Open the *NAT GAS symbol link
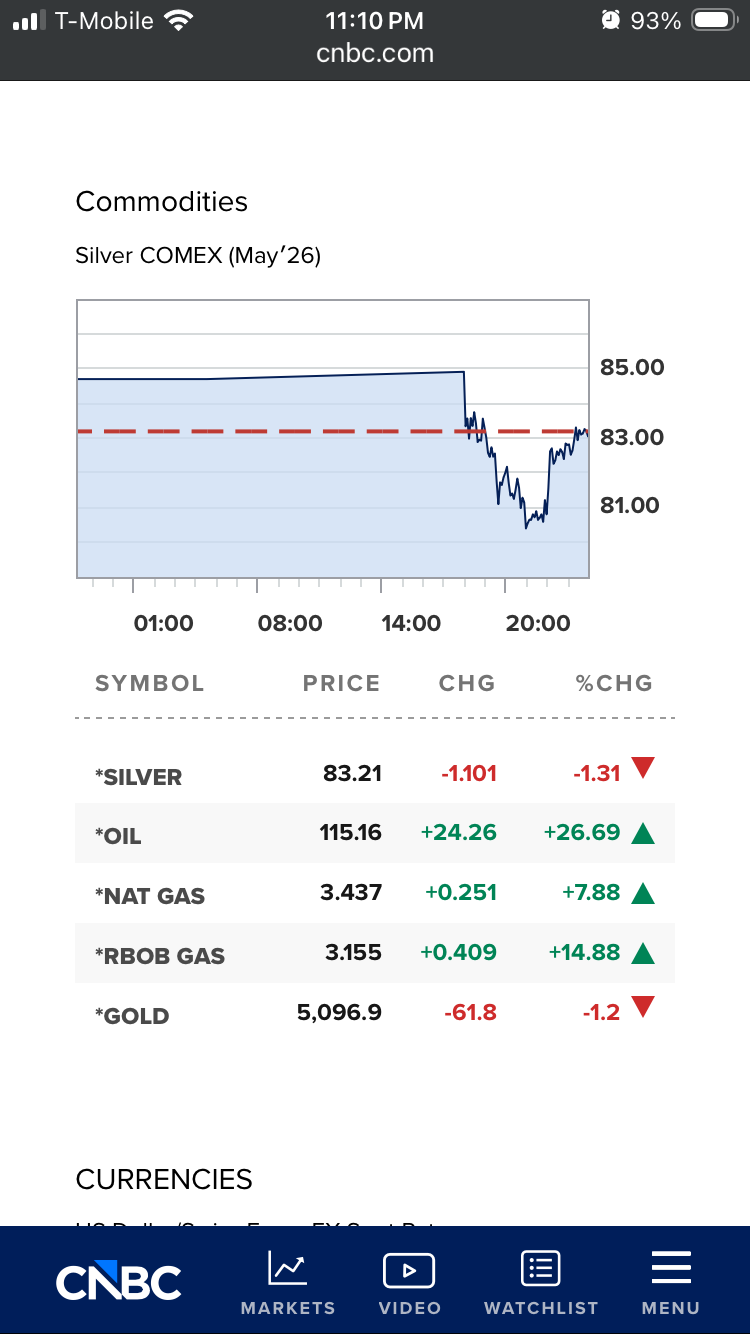The height and width of the screenshot is (1334, 750). pyautogui.click(x=150, y=896)
